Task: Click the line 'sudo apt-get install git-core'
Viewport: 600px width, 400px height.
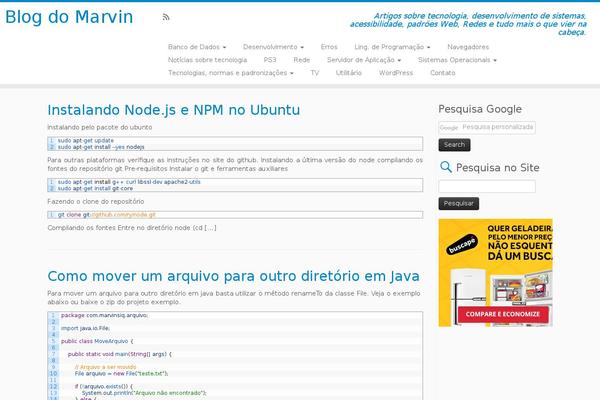Action: 95,188
